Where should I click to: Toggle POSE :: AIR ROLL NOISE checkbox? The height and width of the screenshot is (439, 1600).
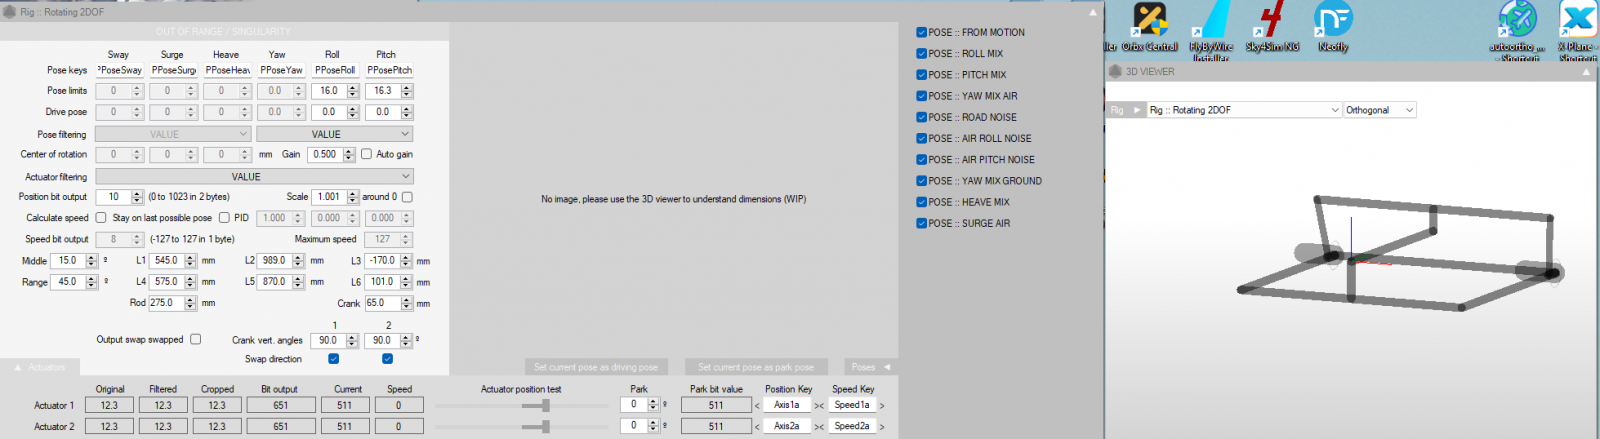pyautogui.click(x=921, y=138)
